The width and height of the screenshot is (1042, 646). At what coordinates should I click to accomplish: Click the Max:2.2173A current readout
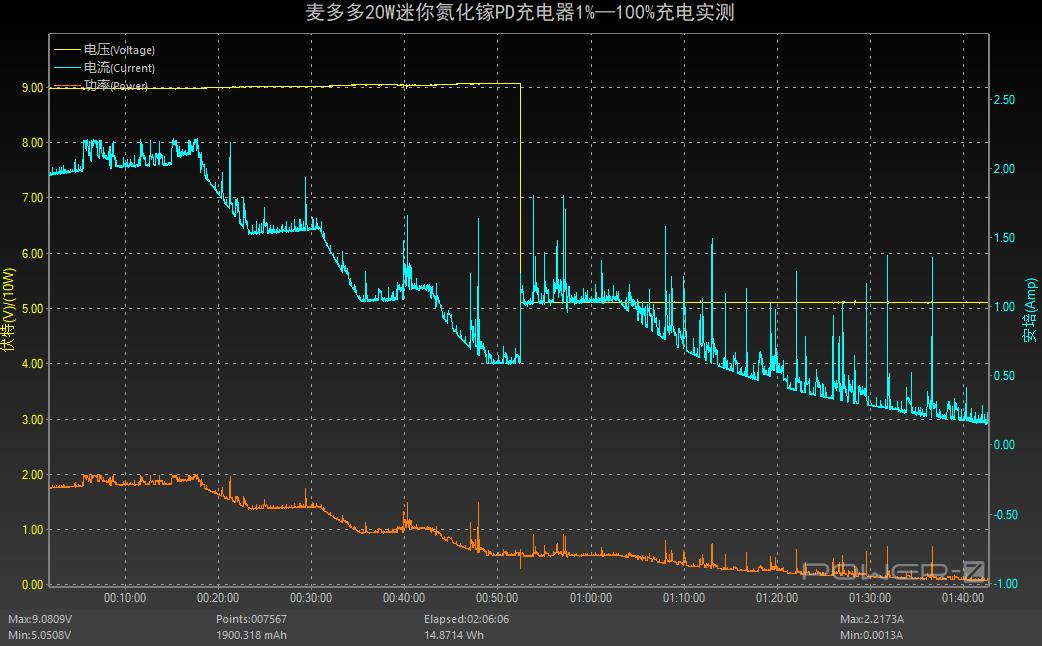pyautogui.click(x=872, y=619)
